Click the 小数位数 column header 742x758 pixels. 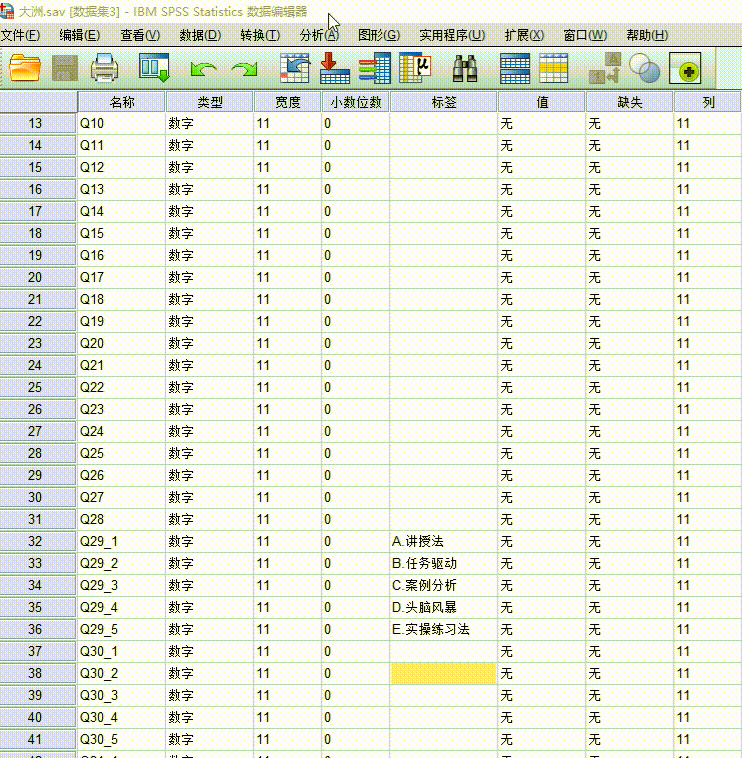[356, 102]
